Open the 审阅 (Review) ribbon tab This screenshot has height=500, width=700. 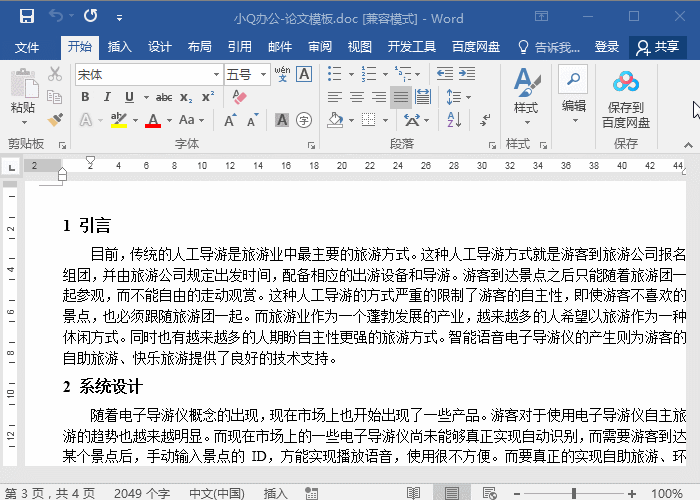click(x=320, y=47)
